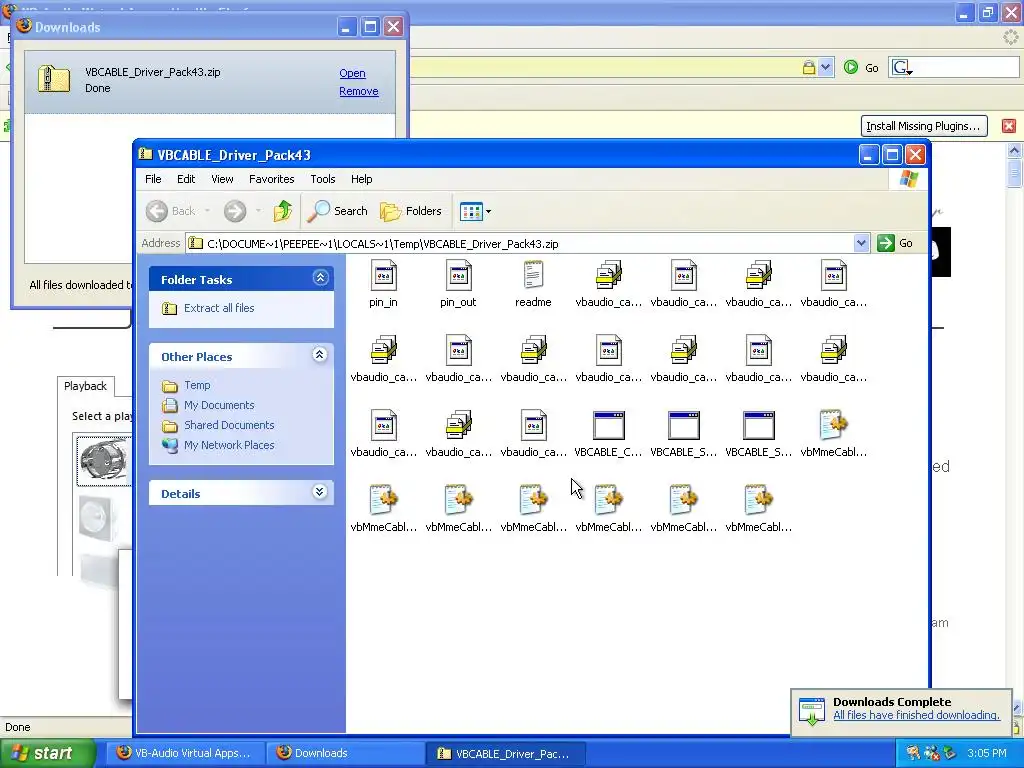Collapse the Other Places panel

(x=319, y=355)
